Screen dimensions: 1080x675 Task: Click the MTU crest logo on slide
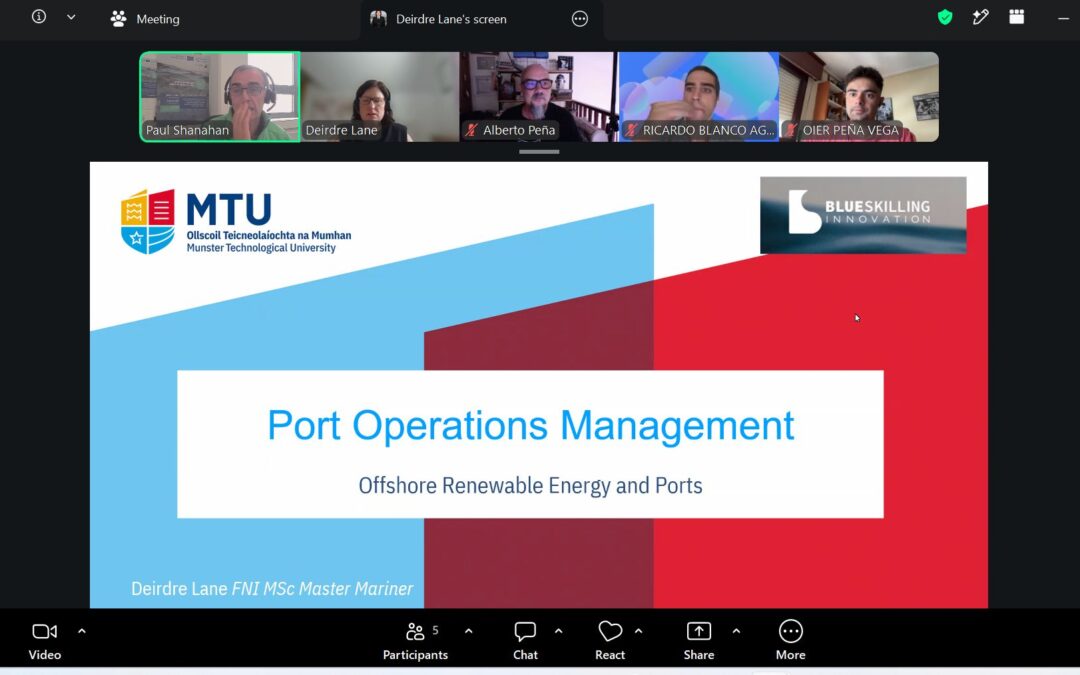147,222
